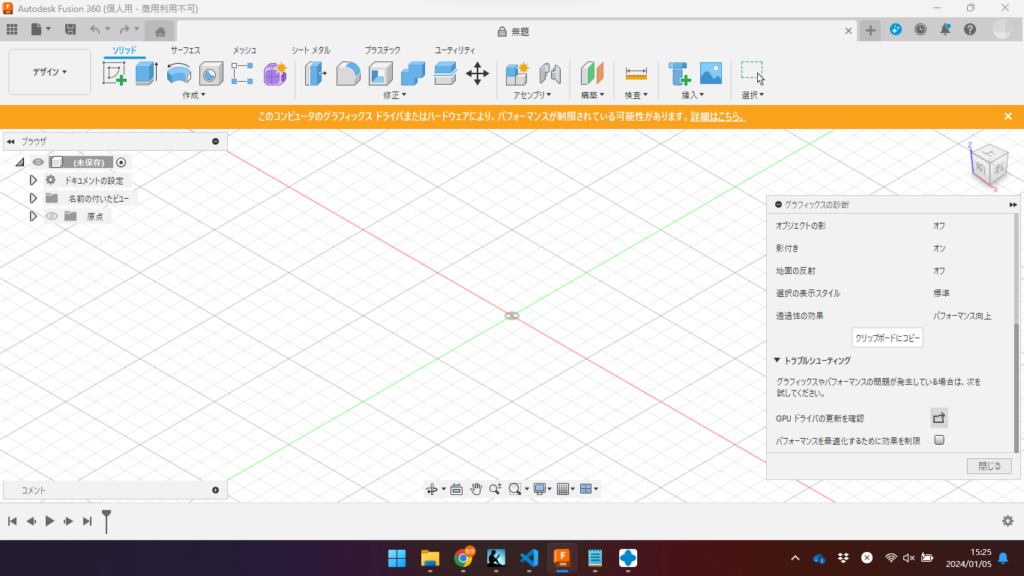
Task: Select the Revolve tool
Action: (178, 73)
